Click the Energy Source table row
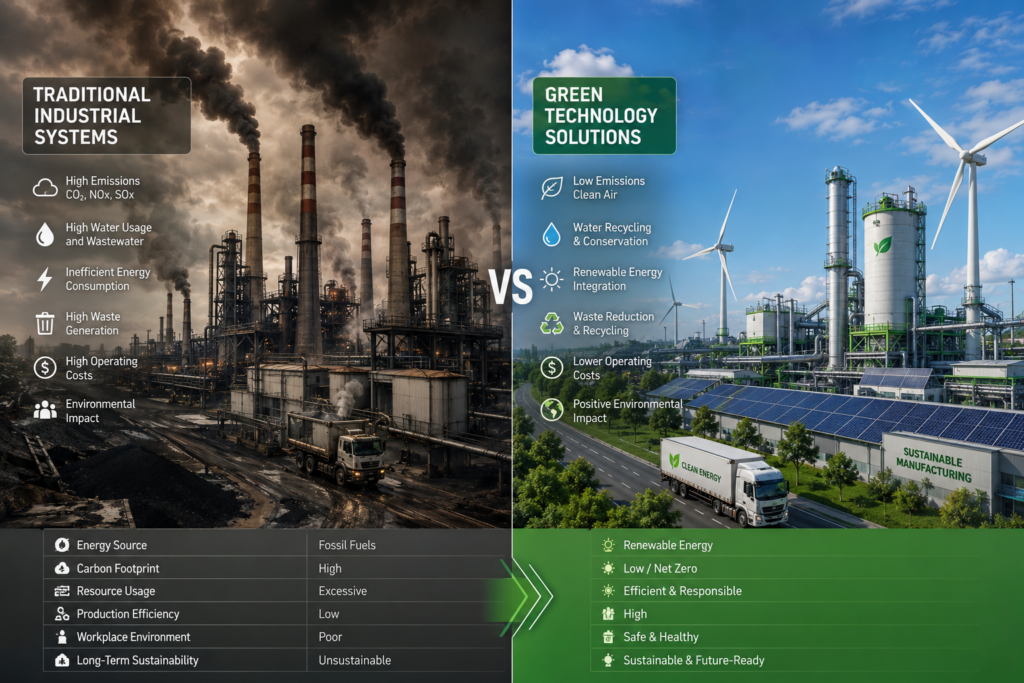1024x683 pixels. tap(278, 545)
